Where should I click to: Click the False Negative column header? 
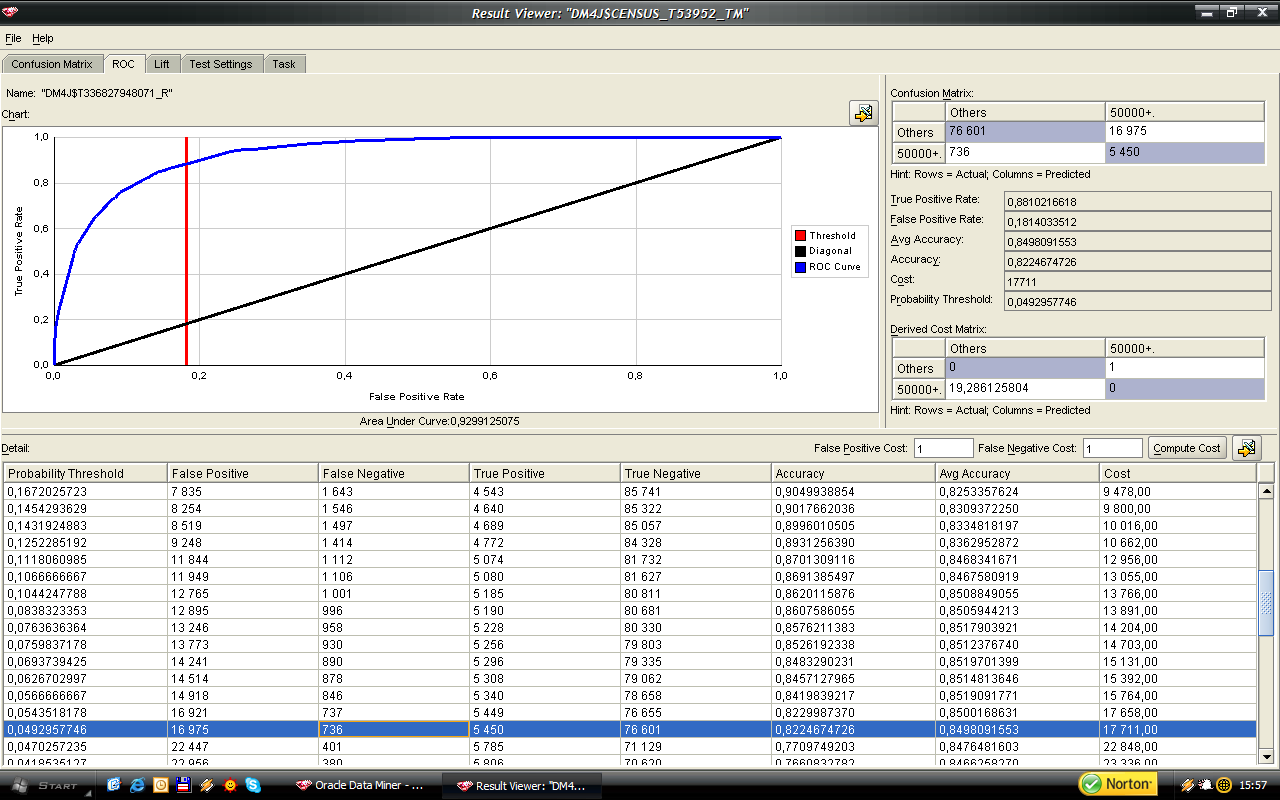(394, 473)
